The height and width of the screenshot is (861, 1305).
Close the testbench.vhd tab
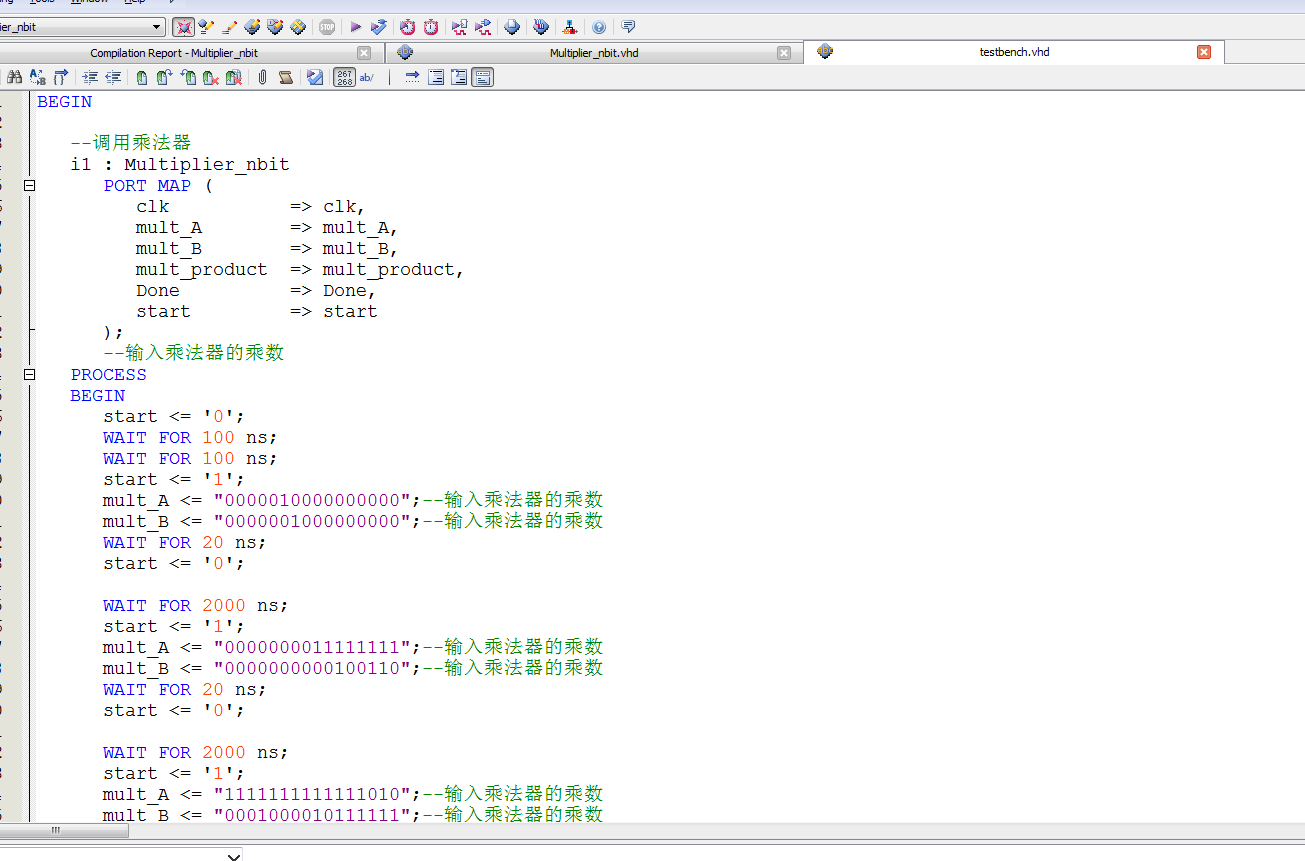coord(1204,52)
